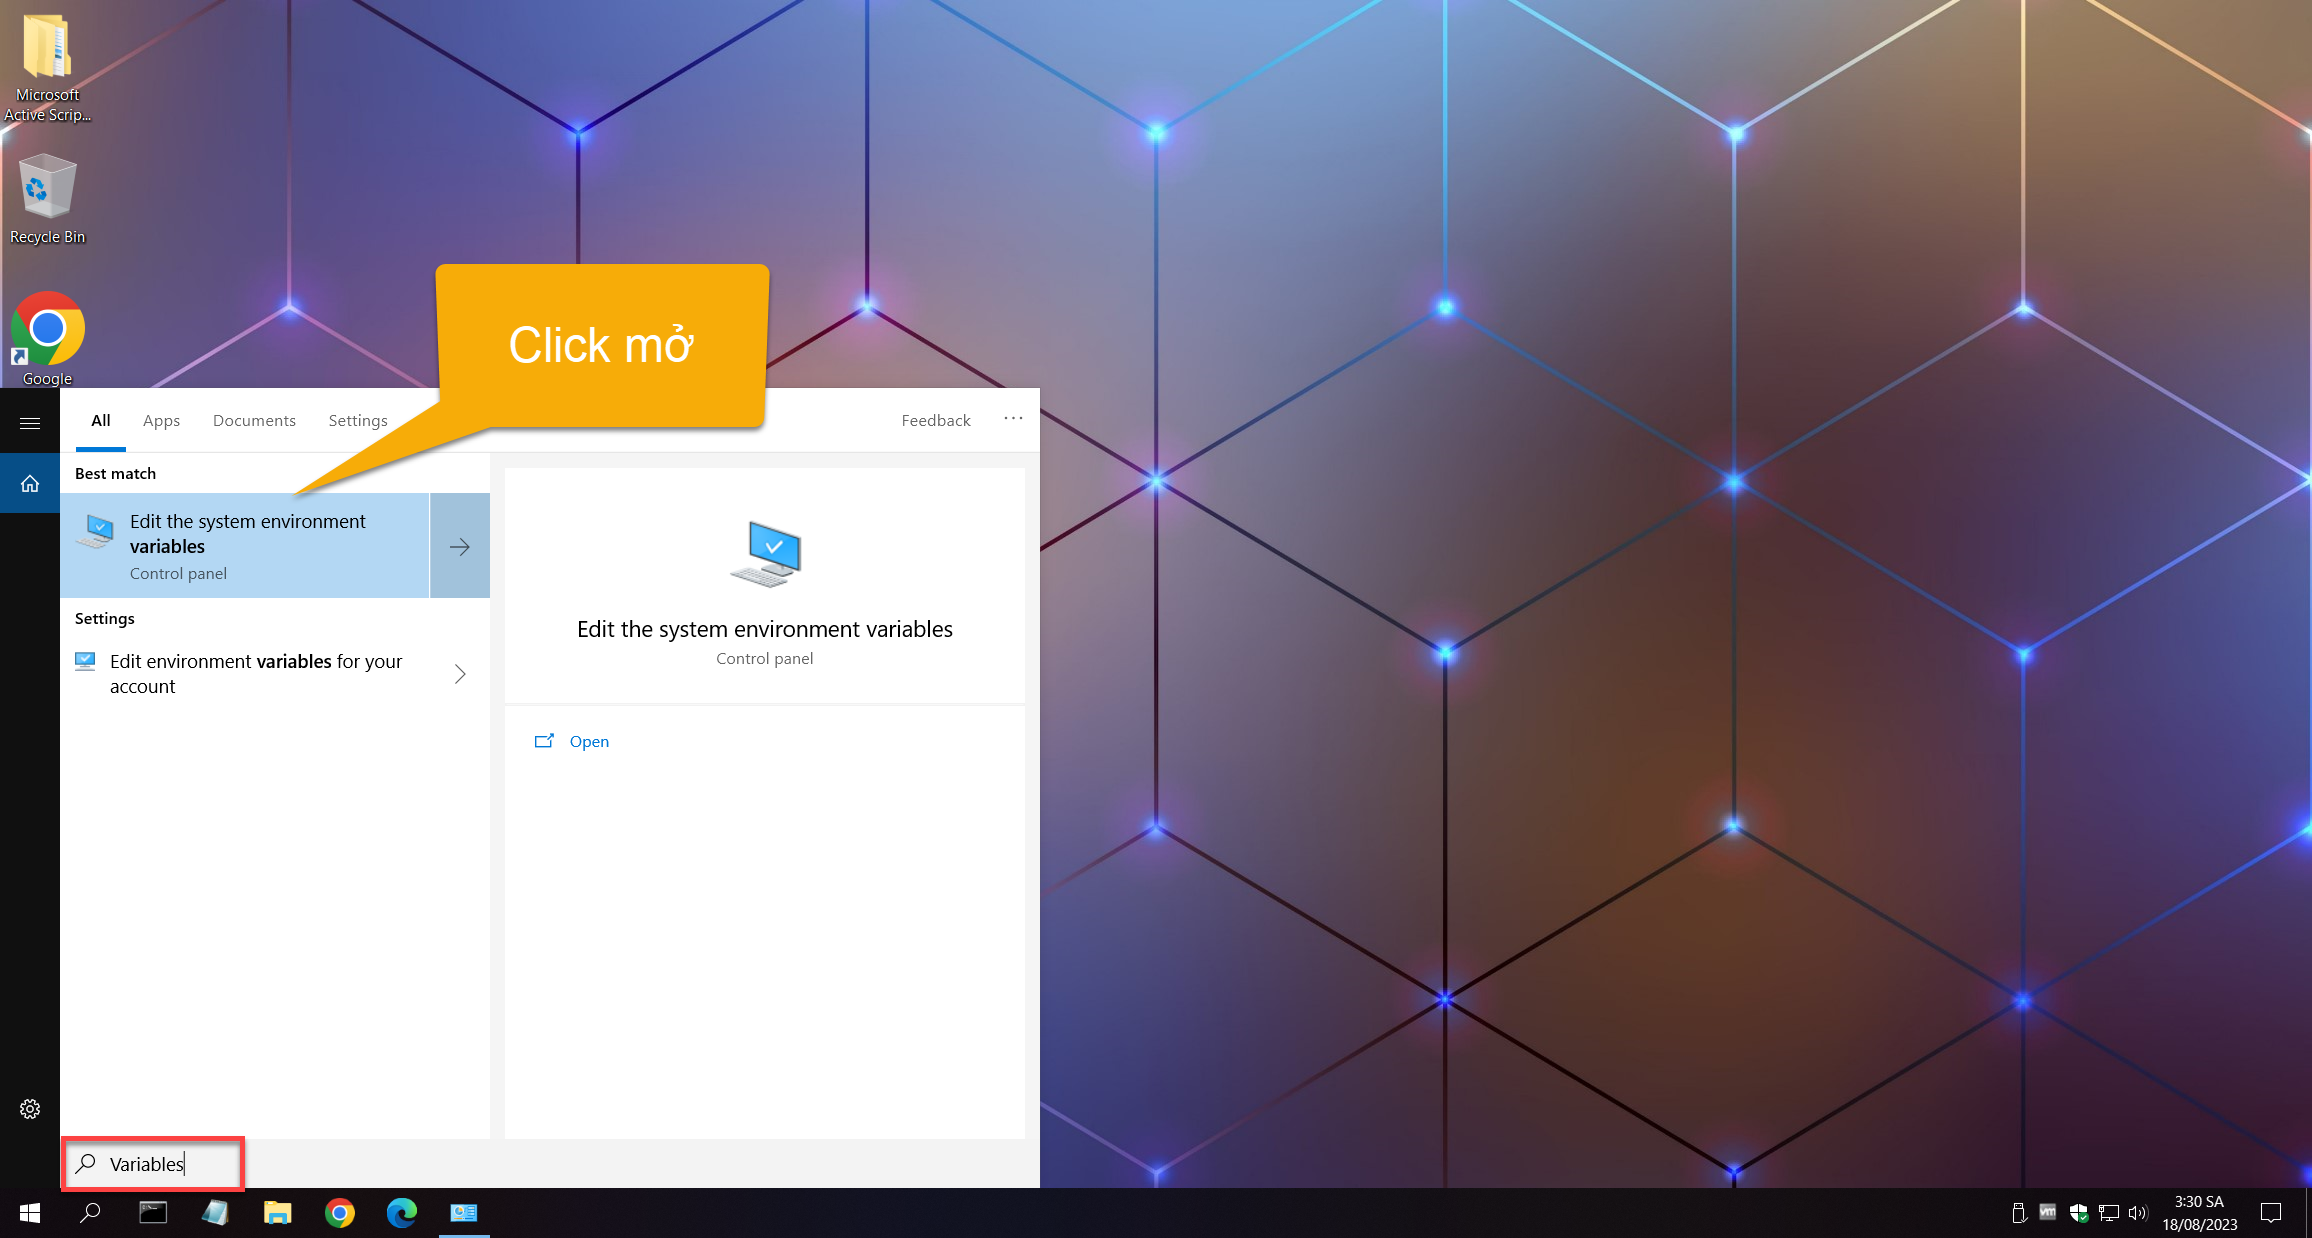Click the Open link in preview pane
Screen dimensions: 2312x1238
pyautogui.click(x=588, y=742)
